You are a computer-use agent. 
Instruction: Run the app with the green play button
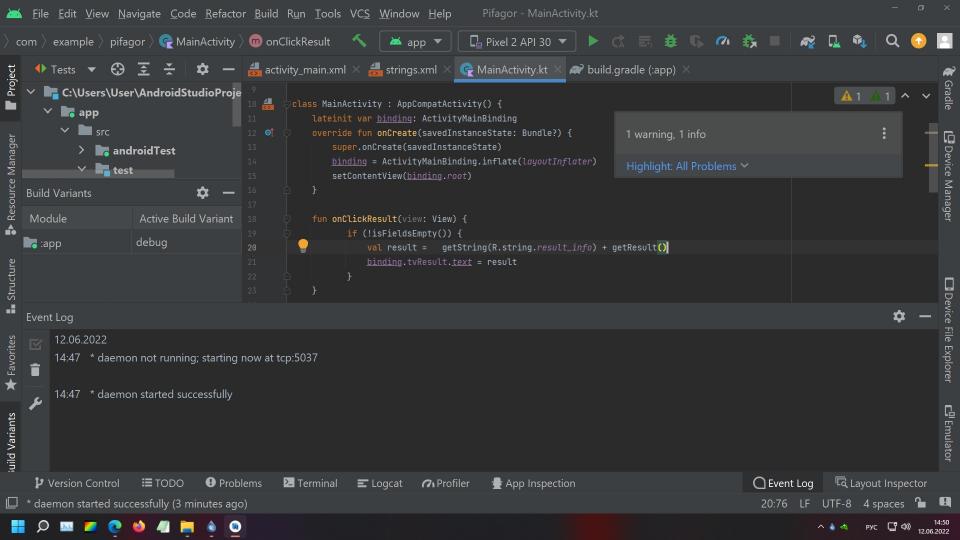point(593,41)
